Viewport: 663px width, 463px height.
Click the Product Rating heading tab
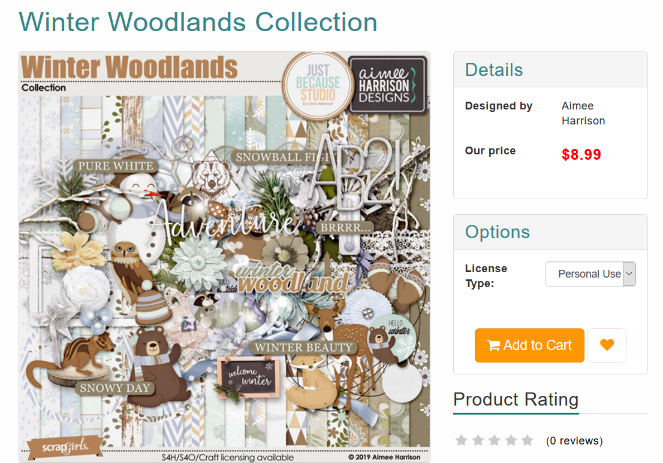pos(516,400)
